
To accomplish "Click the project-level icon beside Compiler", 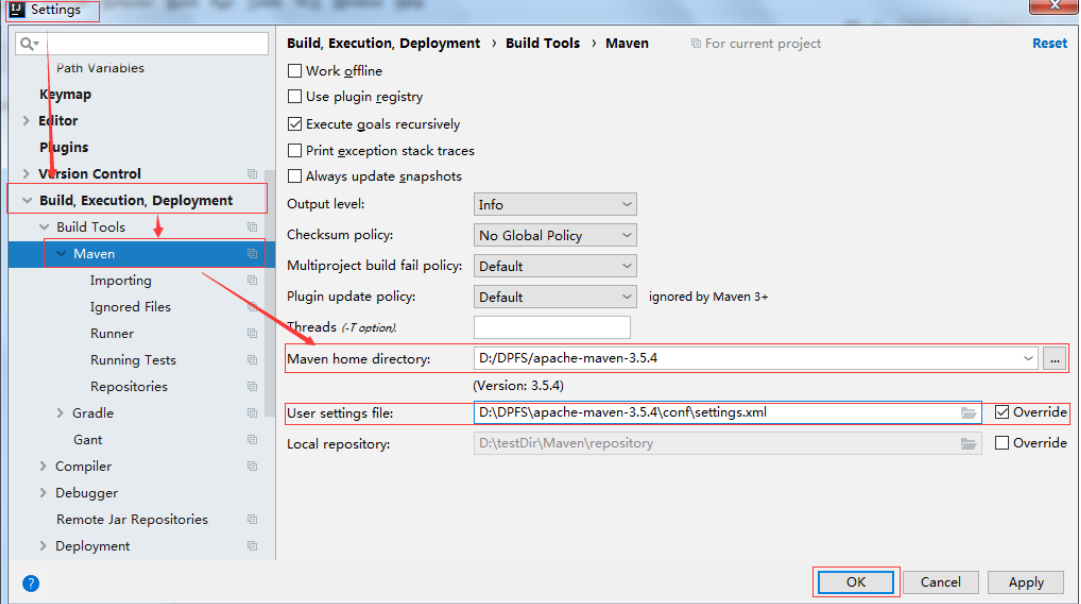I will point(252,466).
